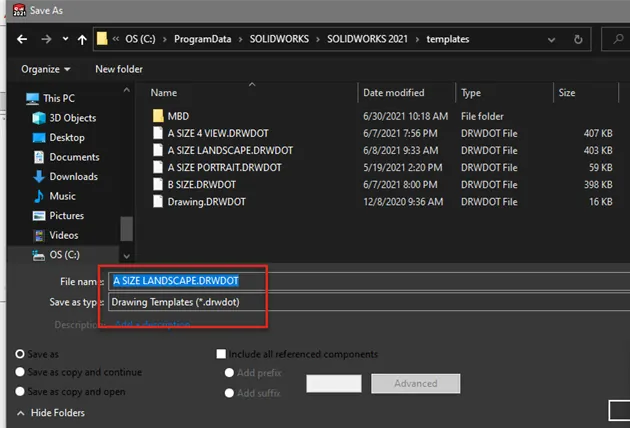The image size is (630, 428).
Task: Select A SIZE 4 VIEW.DRWDOT file icon
Action: coord(158,133)
